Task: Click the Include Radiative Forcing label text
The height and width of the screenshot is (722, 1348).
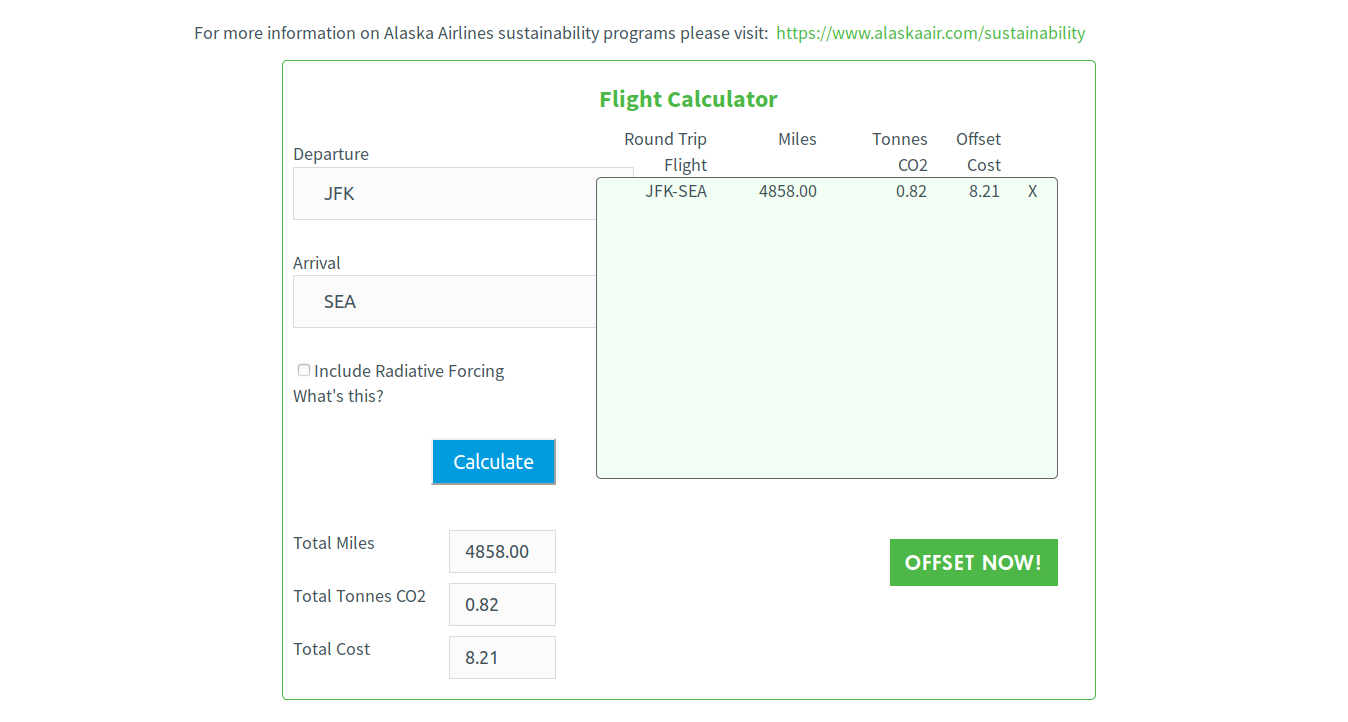Action: [409, 371]
